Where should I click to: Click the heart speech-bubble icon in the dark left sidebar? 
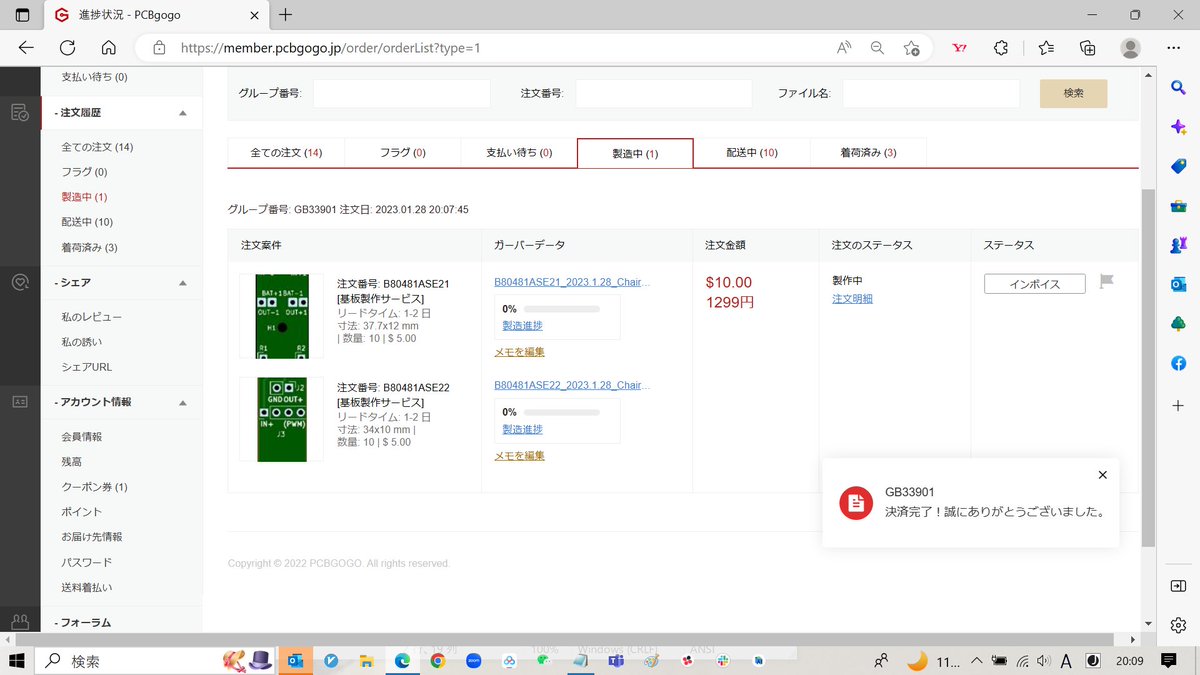[x=20, y=282]
